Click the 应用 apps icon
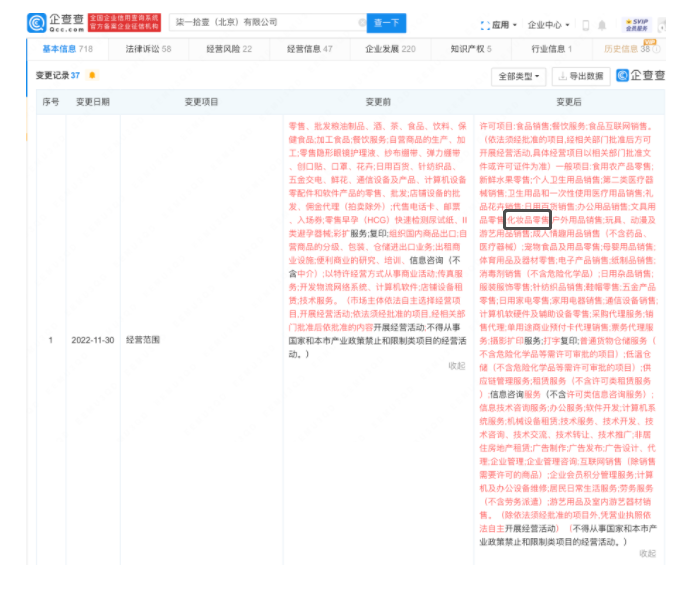This screenshot has height=590, width=695. [x=485, y=25]
